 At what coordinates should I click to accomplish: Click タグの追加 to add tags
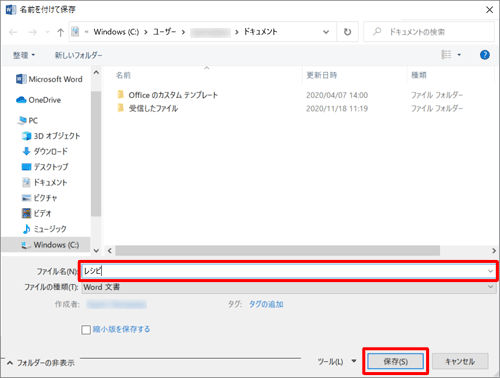coord(266,304)
